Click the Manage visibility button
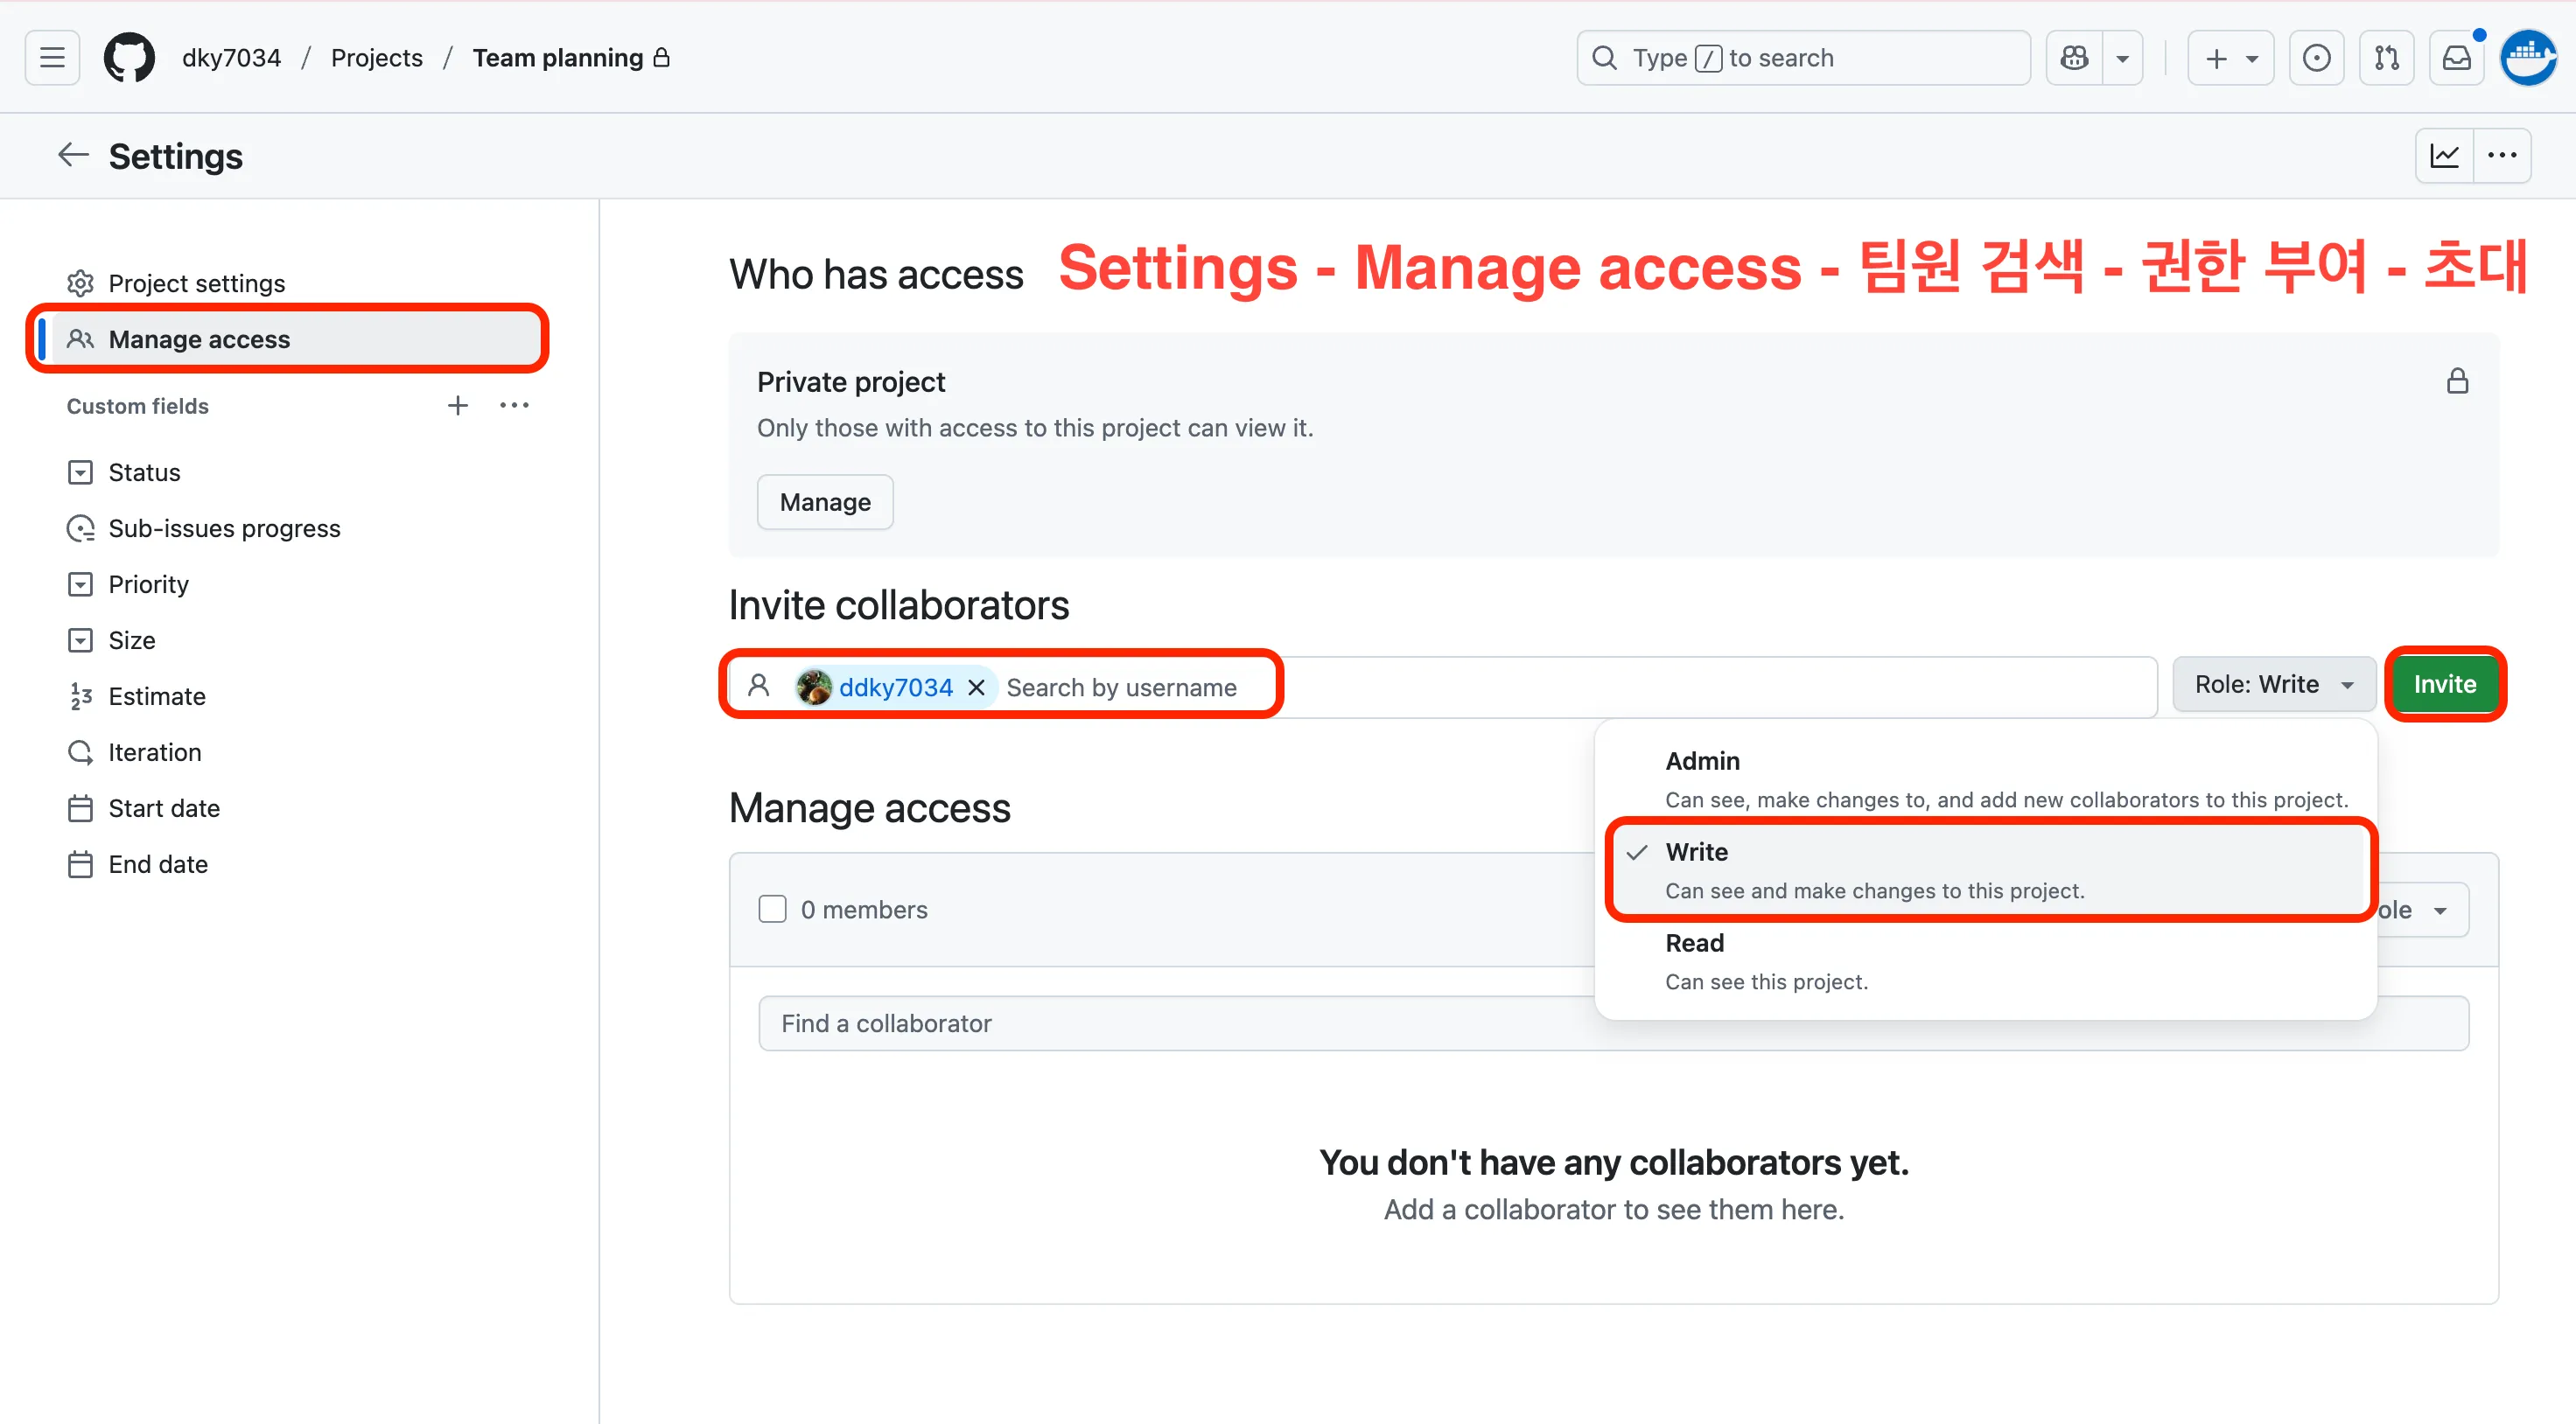 pyautogui.click(x=824, y=502)
